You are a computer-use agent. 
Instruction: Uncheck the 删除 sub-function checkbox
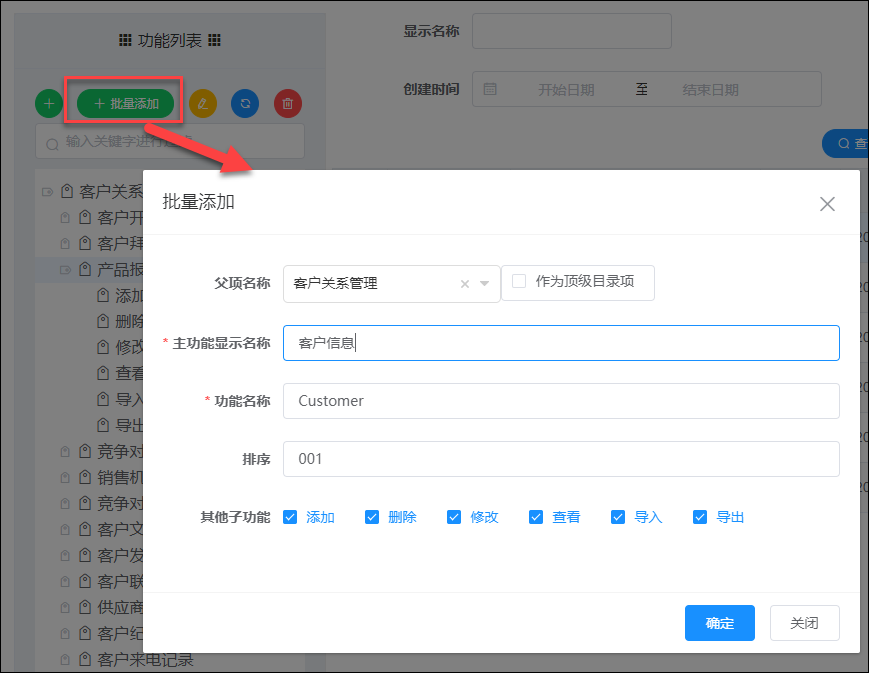372,517
